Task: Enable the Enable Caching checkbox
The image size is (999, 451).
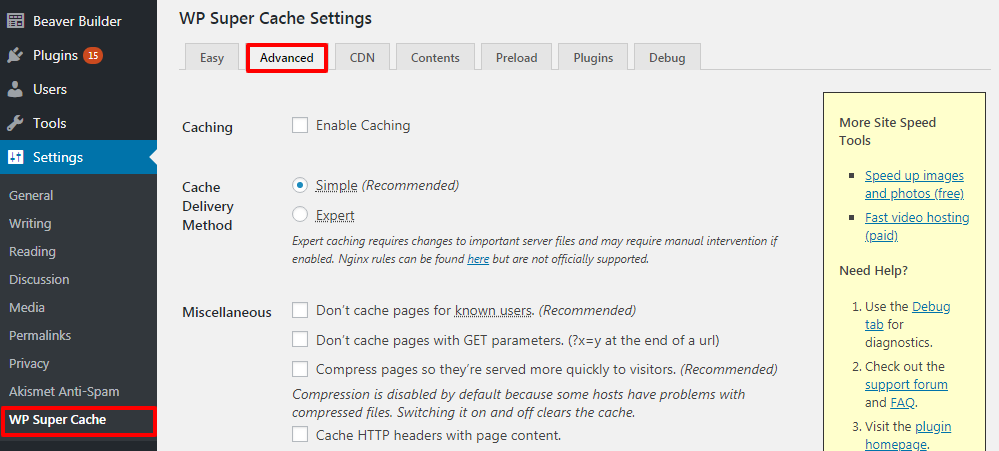Action: [x=300, y=125]
